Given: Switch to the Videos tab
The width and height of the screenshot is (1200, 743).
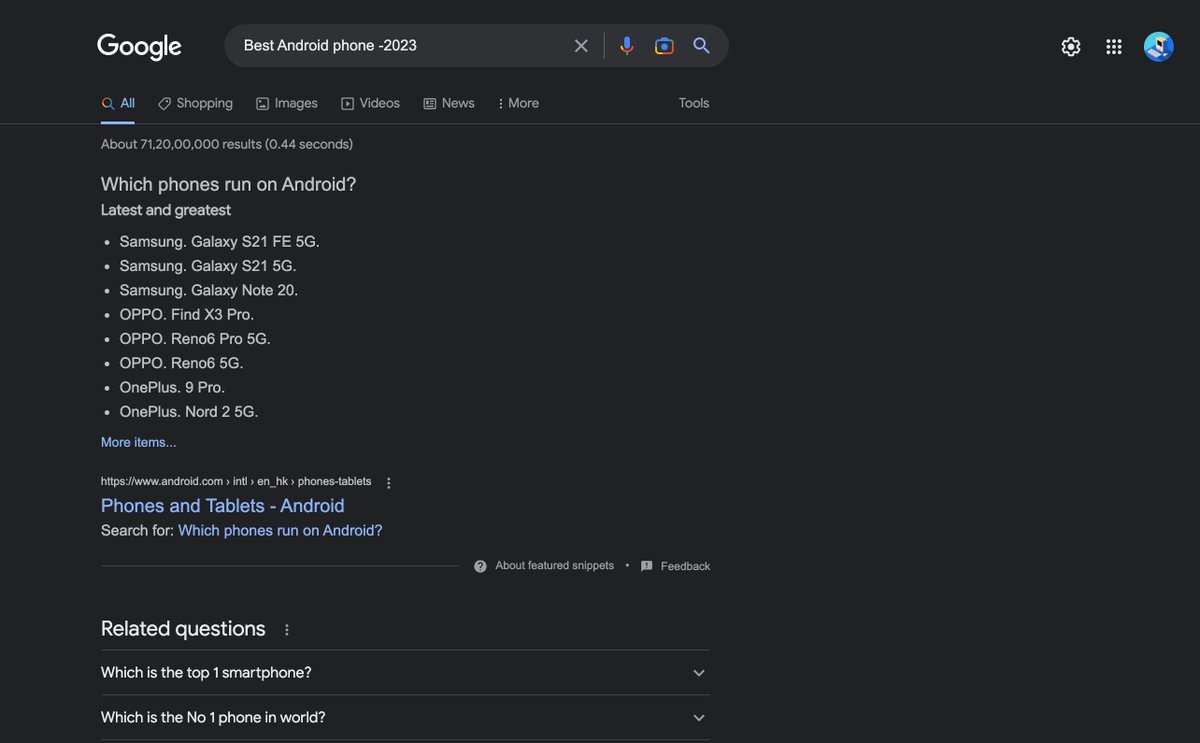Looking at the screenshot, I should click(x=370, y=103).
